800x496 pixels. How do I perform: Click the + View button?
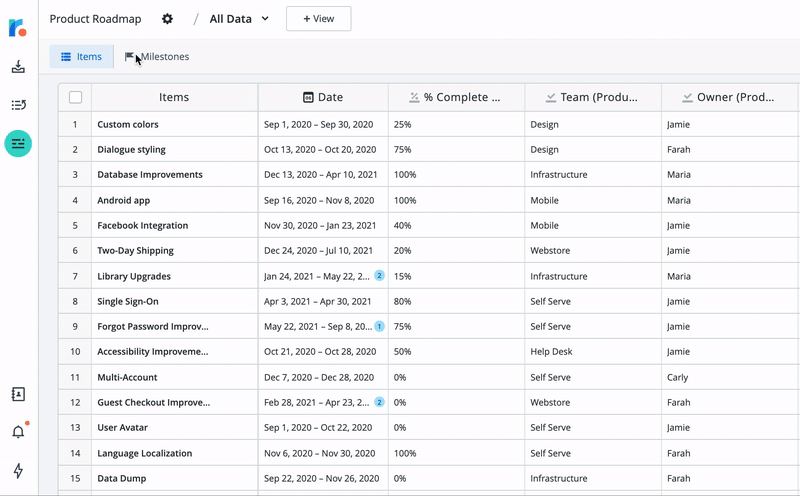click(318, 19)
